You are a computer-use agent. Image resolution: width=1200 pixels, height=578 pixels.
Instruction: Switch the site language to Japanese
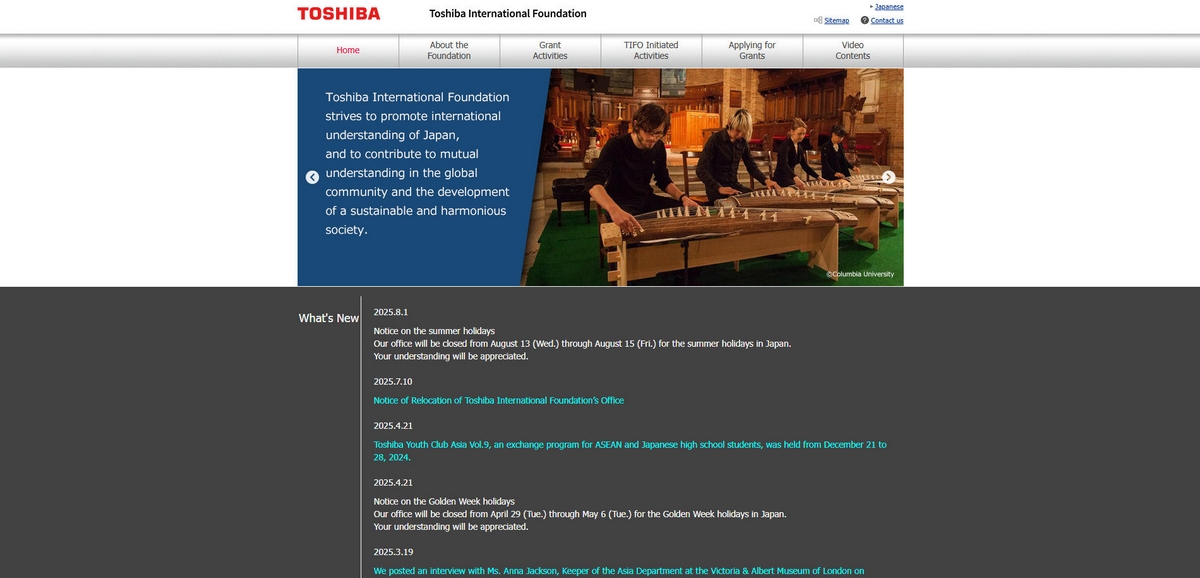889,6
